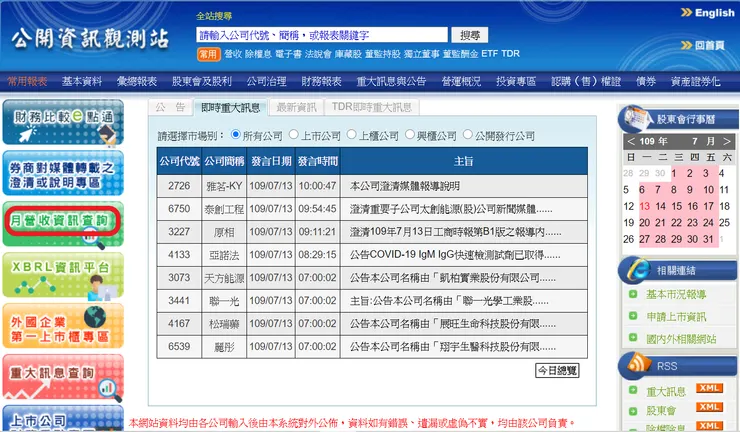The image size is (740, 432).
Task: Select 所有公司 radio button
Action: pyautogui.click(x=235, y=135)
